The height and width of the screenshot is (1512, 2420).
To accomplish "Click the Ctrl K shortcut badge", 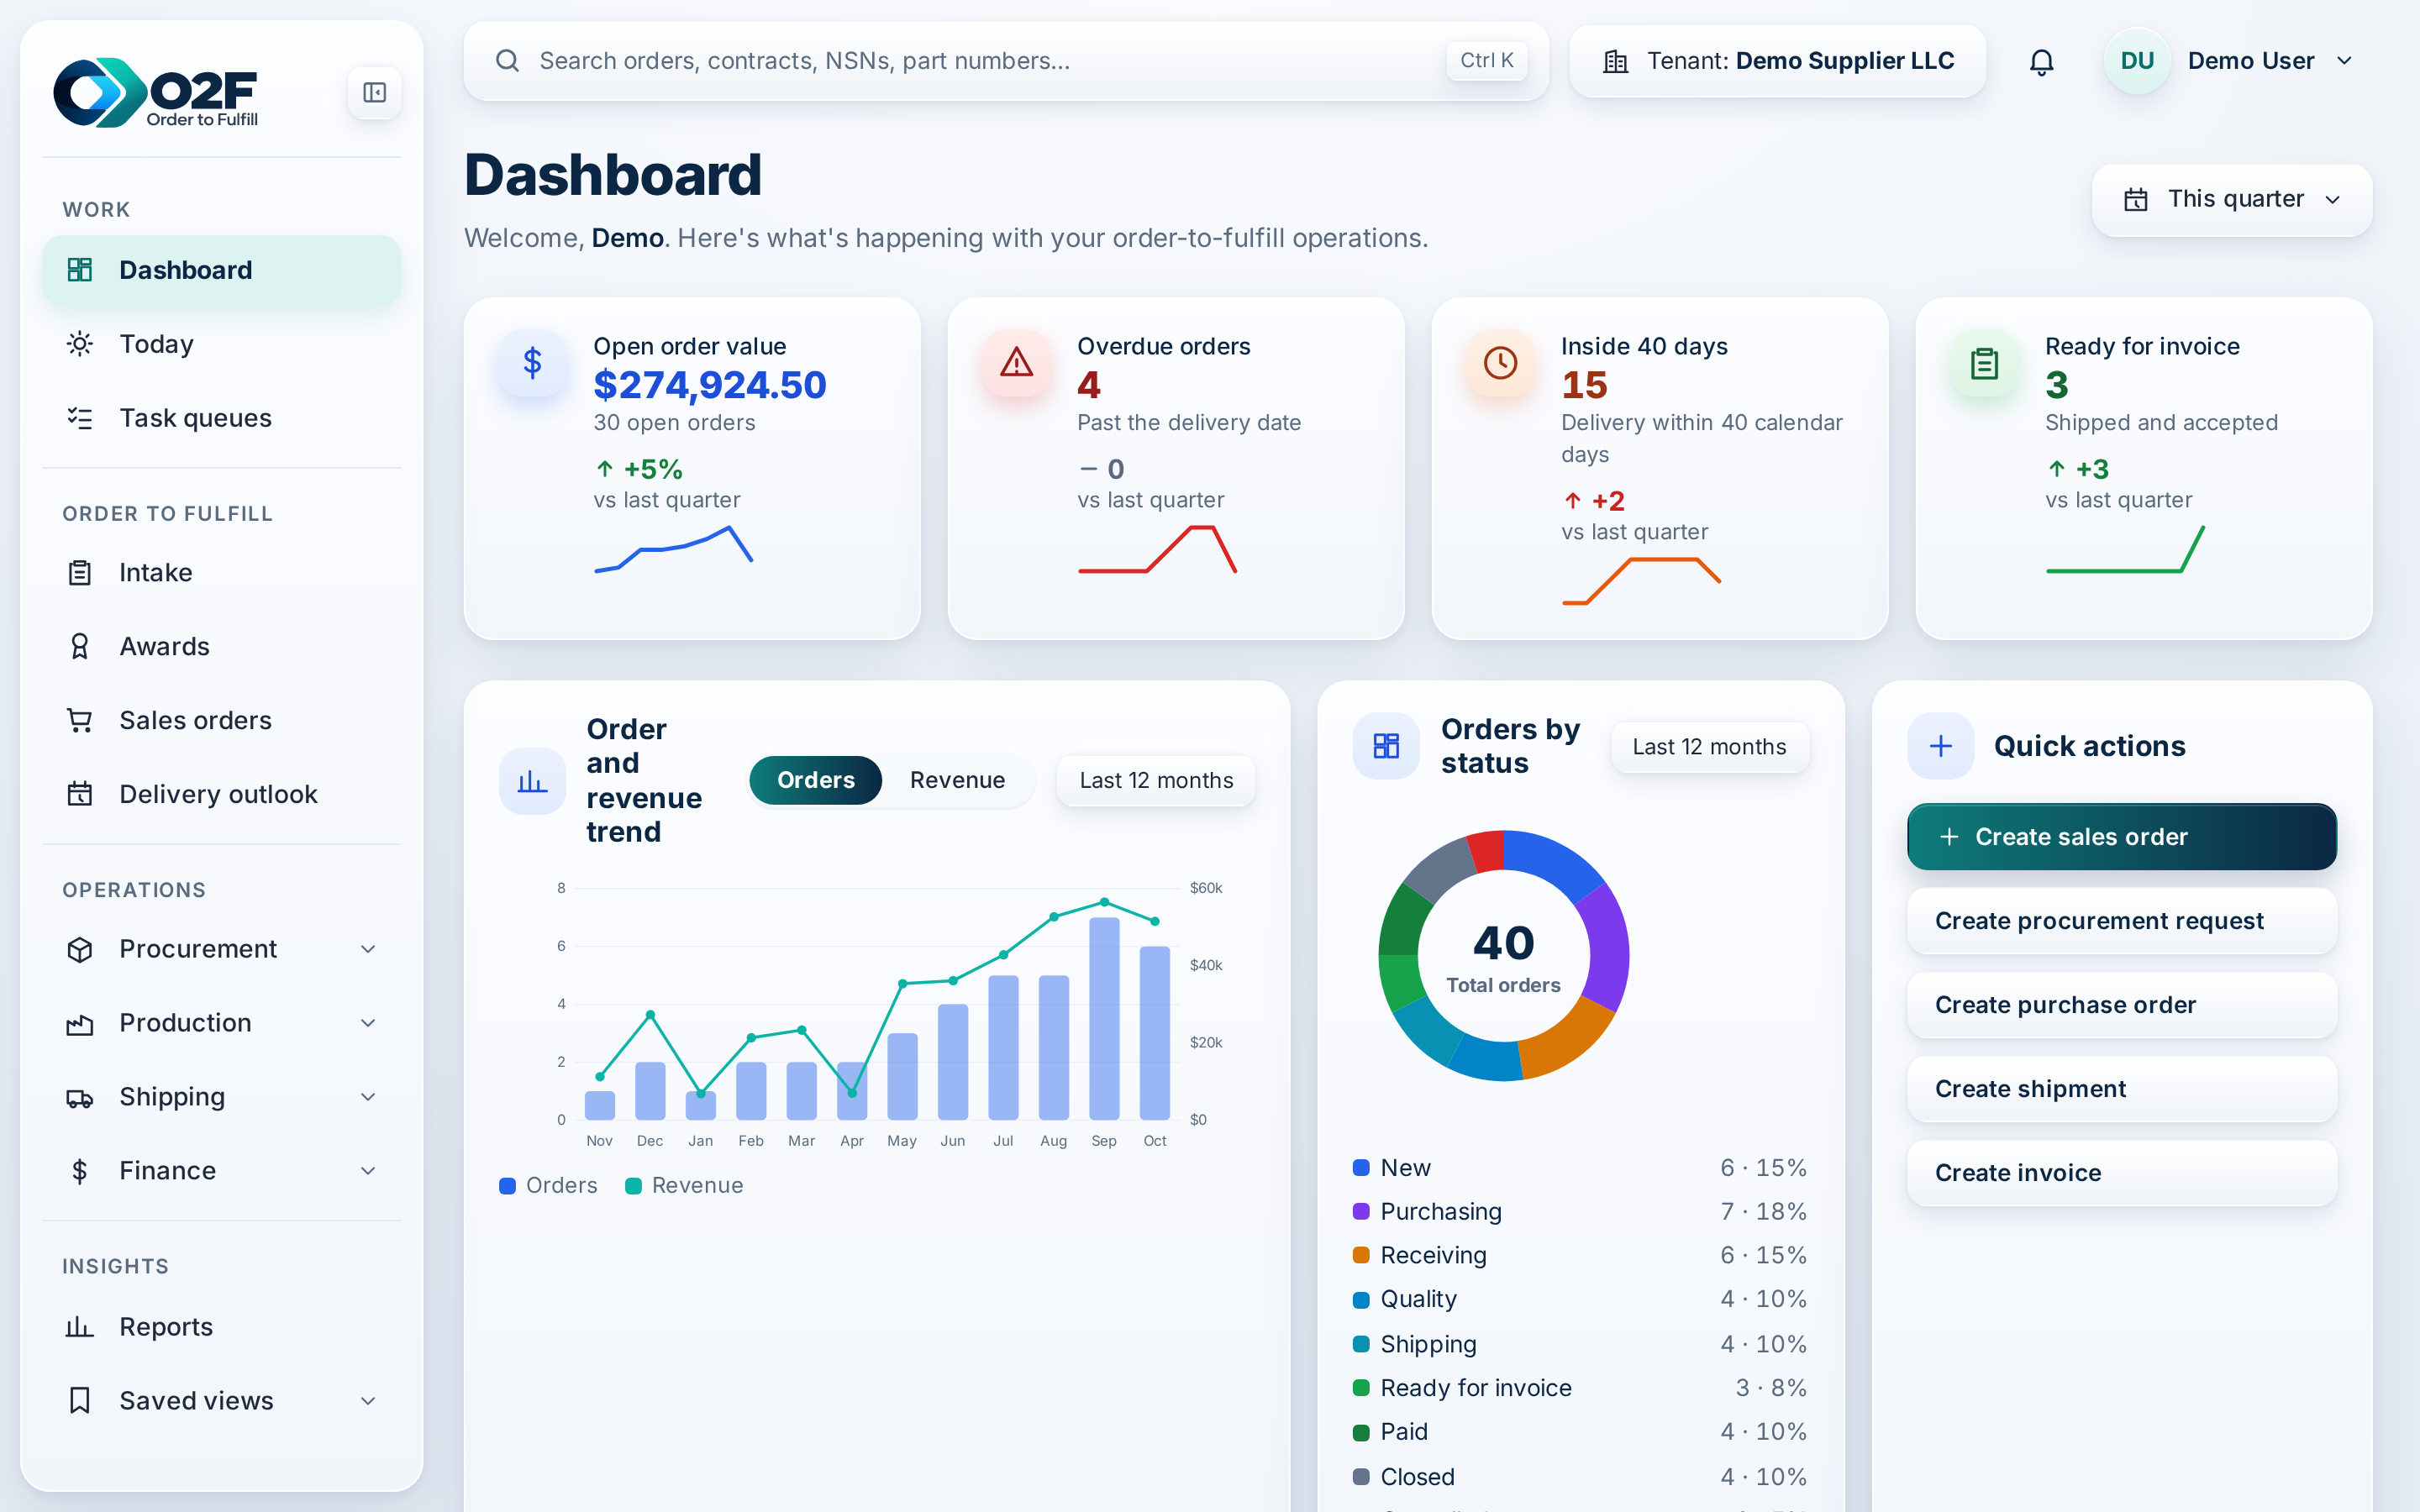I will point(1486,61).
